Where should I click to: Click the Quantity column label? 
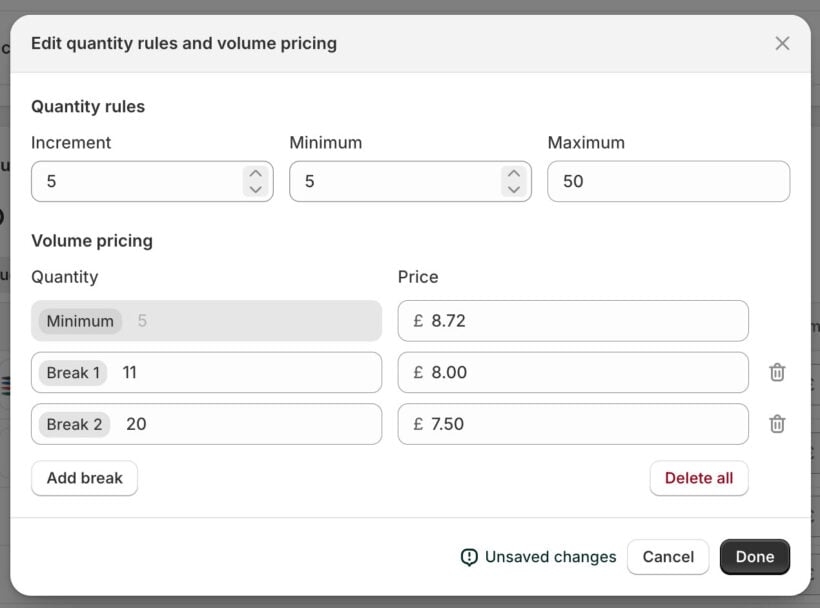coord(65,277)
